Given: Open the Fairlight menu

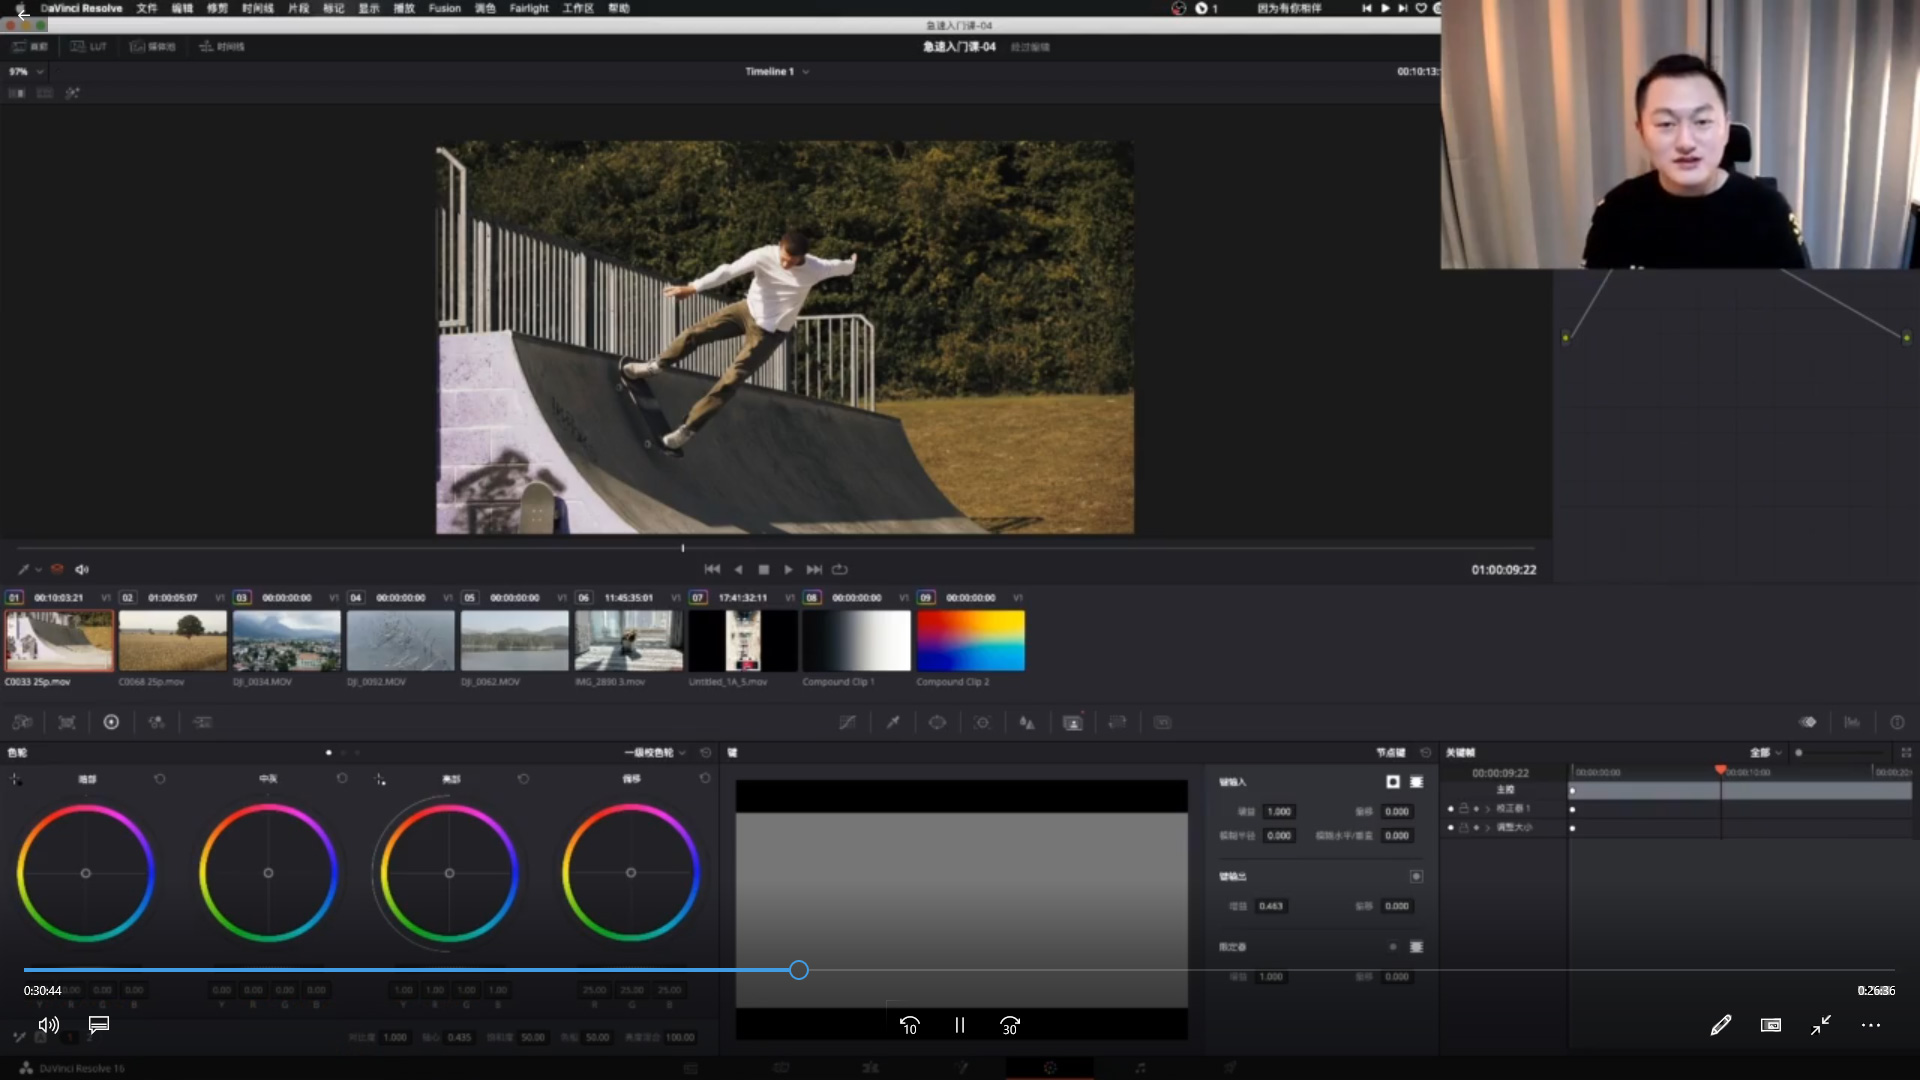Looking at the screenshot, I should 528,8.
